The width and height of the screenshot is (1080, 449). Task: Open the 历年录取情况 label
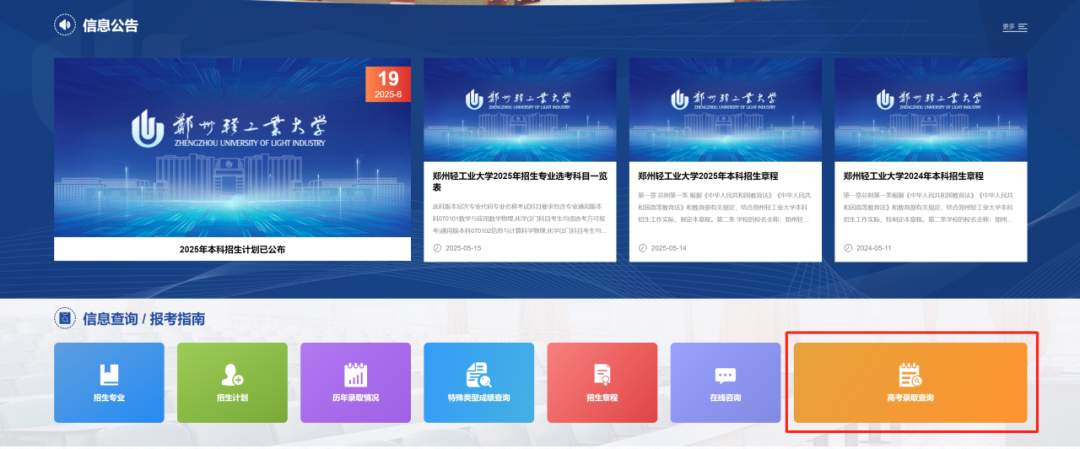pyautogui.click(x=355, y=398)
